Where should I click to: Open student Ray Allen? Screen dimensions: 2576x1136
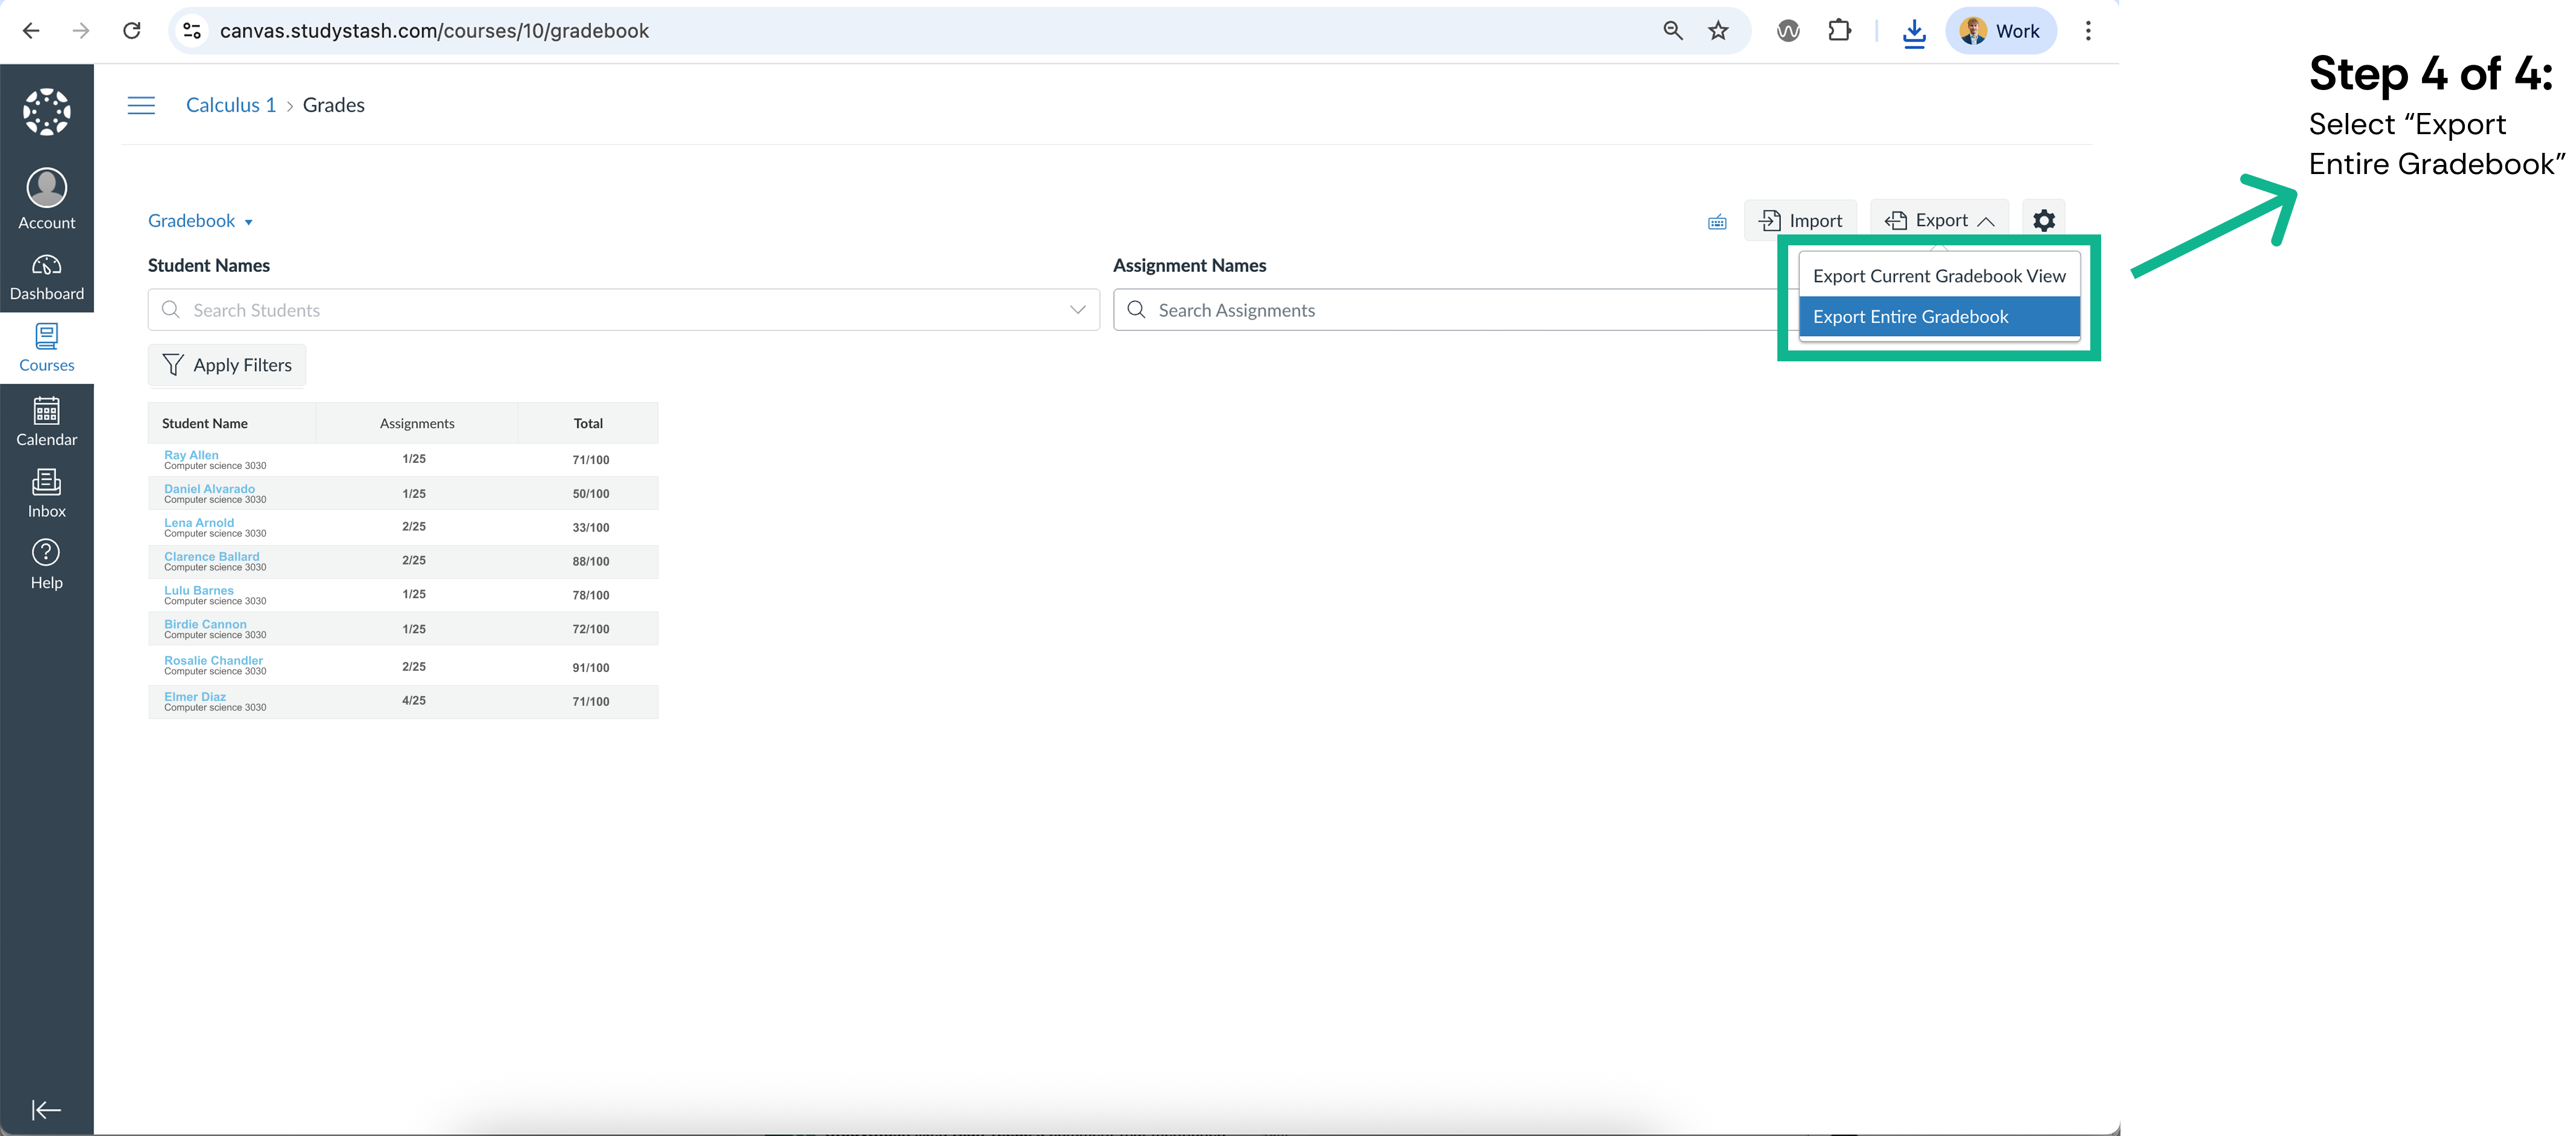click(x=191, y=455)
